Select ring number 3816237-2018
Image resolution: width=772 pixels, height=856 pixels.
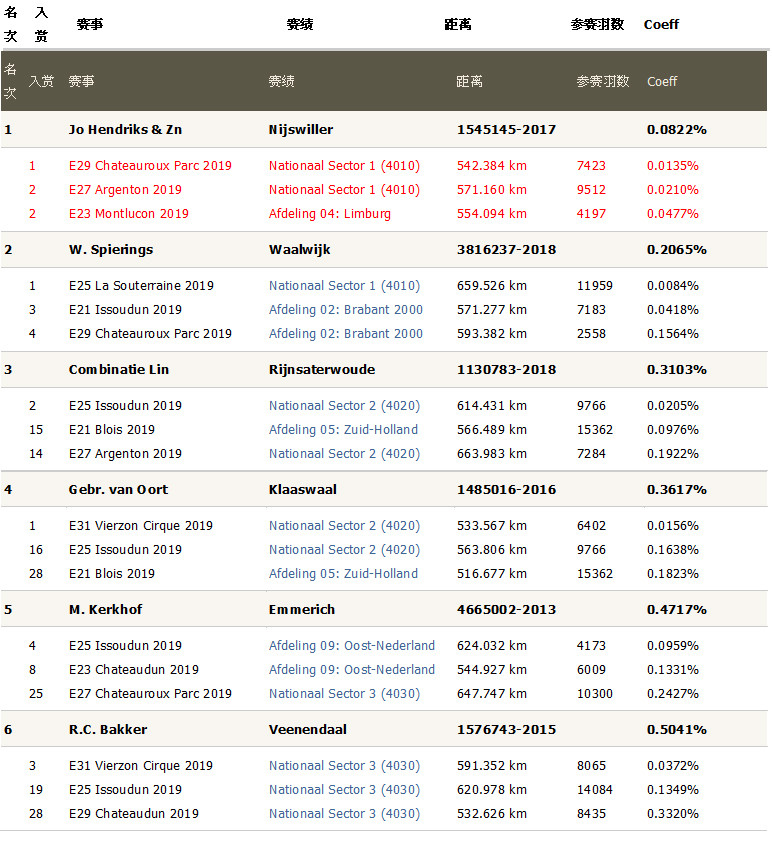506,250
